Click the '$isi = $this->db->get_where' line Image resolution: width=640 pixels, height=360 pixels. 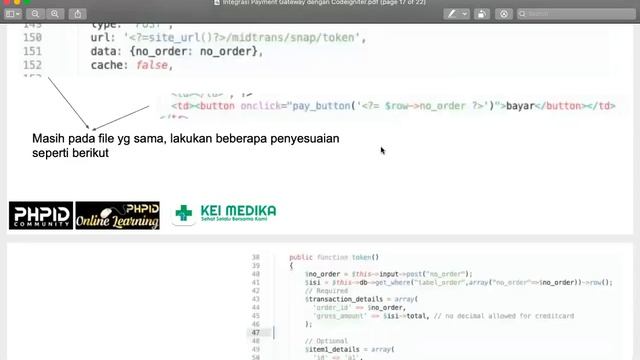click(x=458, y=282)
